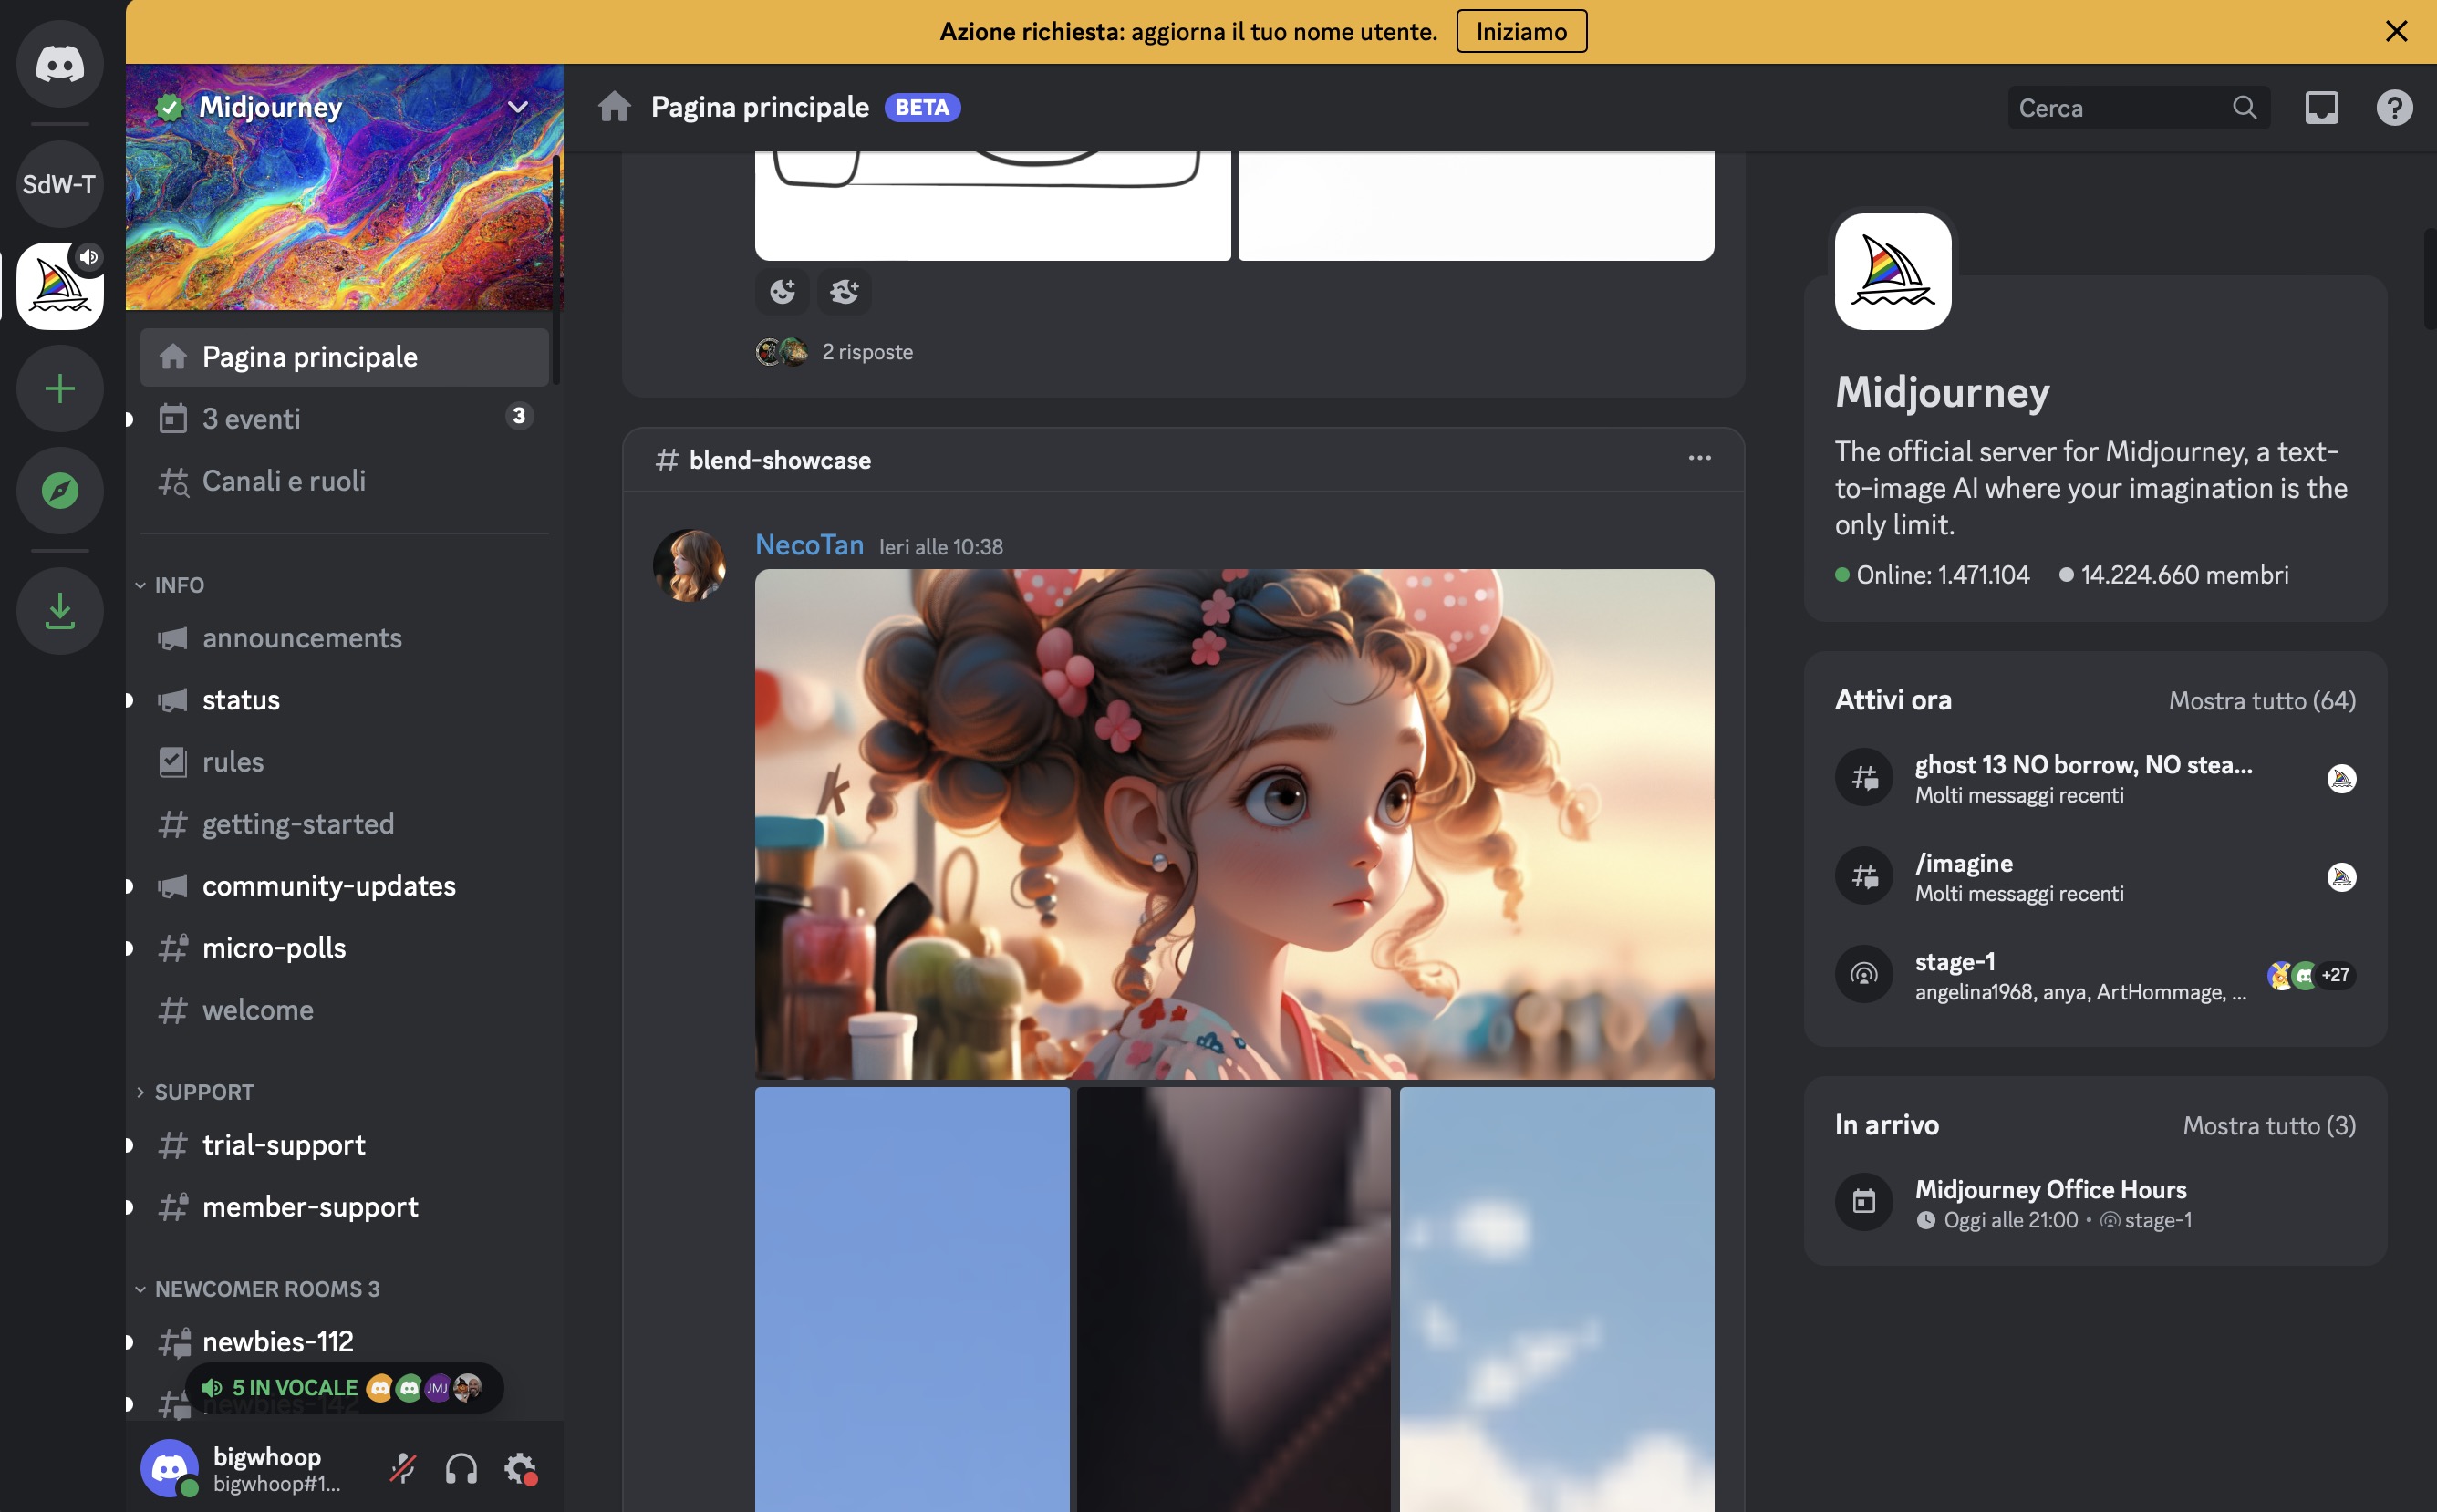Click calendar icon for Midjourney Office Hours

(1864, 1201)
